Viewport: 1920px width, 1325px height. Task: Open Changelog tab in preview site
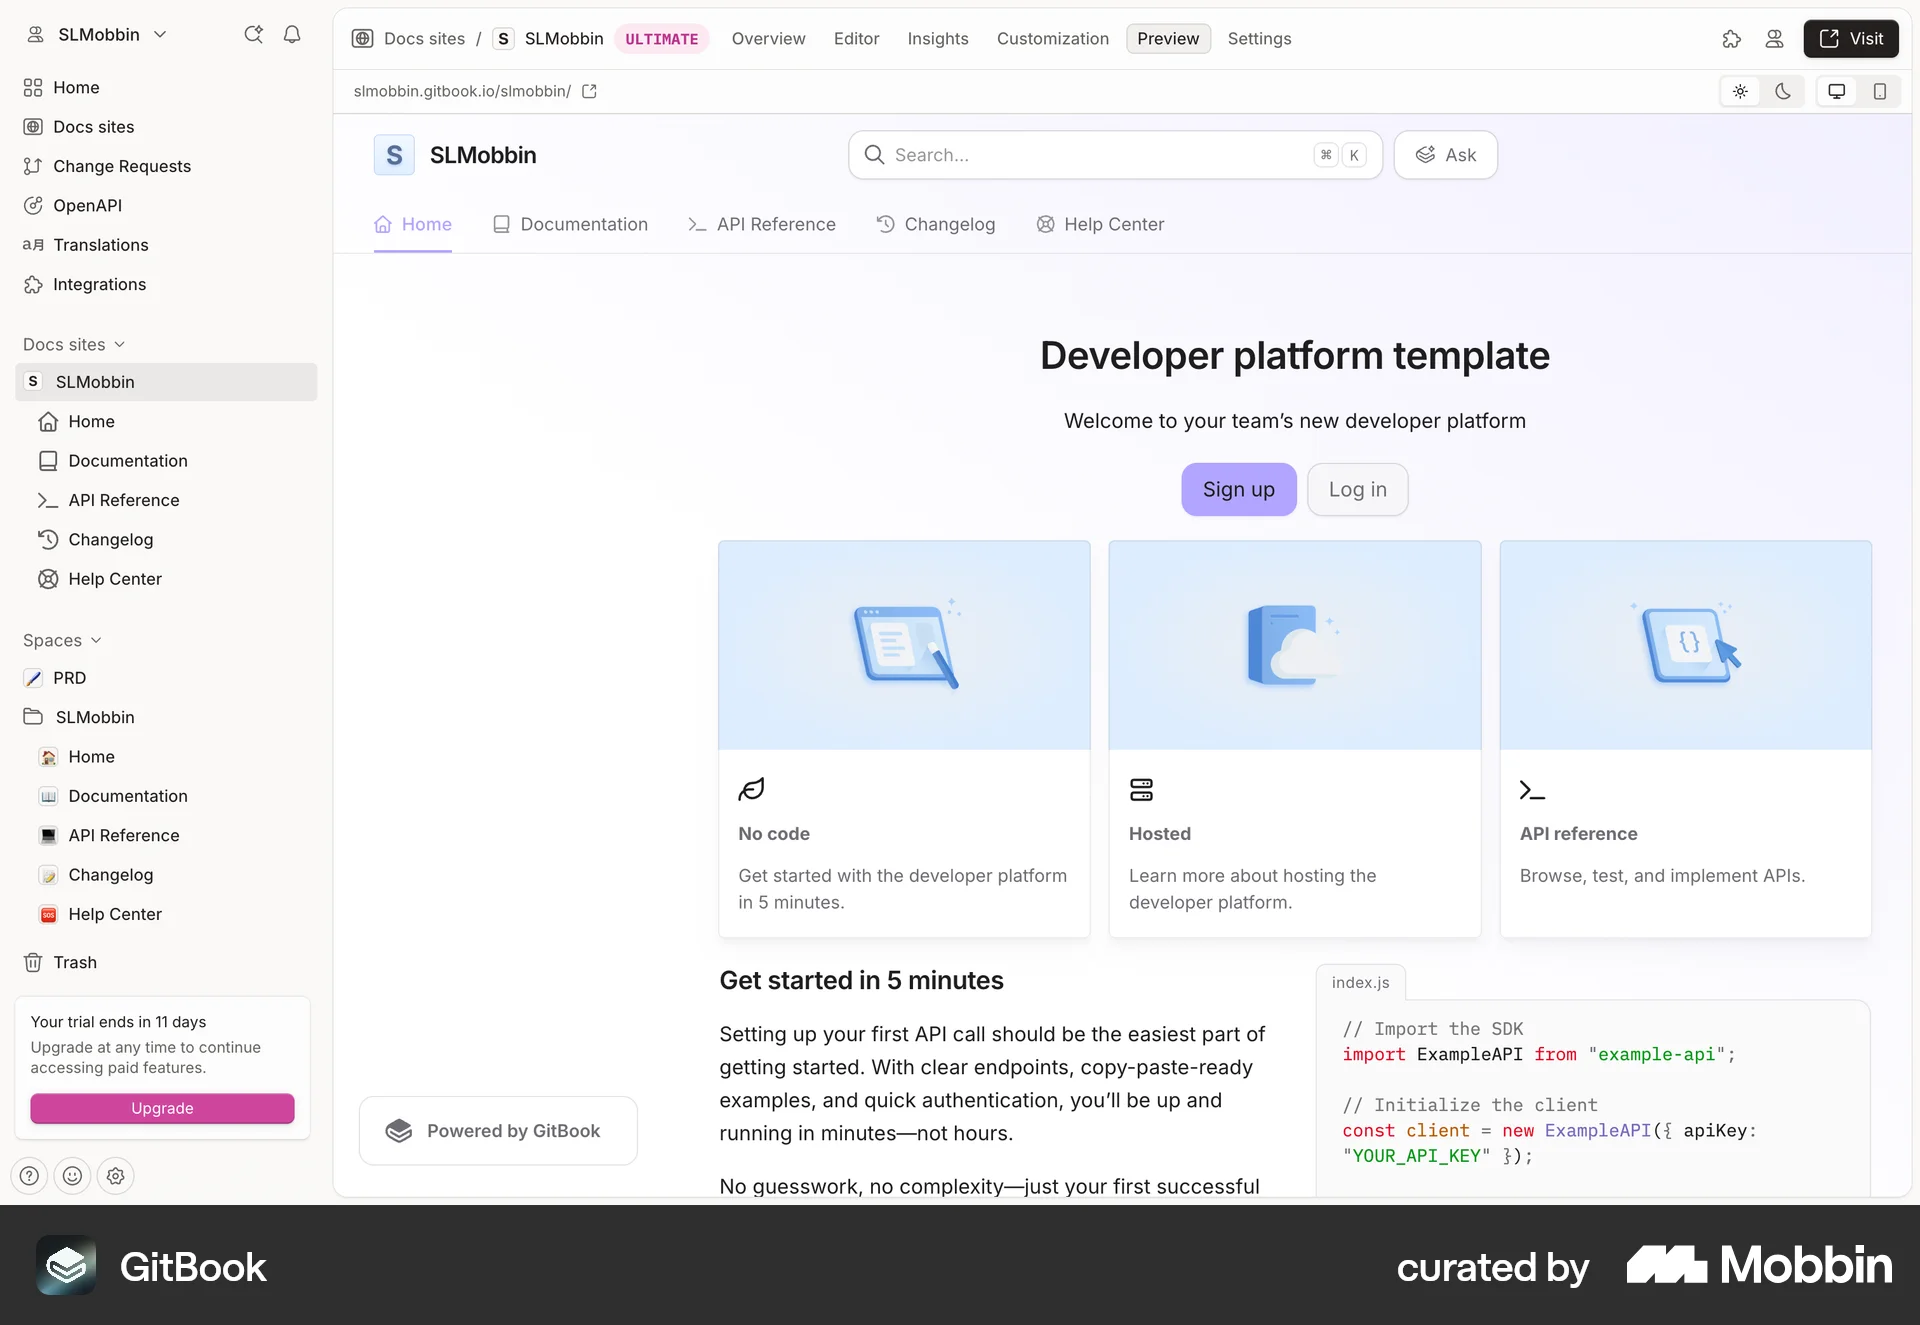[x=935, y=225]
